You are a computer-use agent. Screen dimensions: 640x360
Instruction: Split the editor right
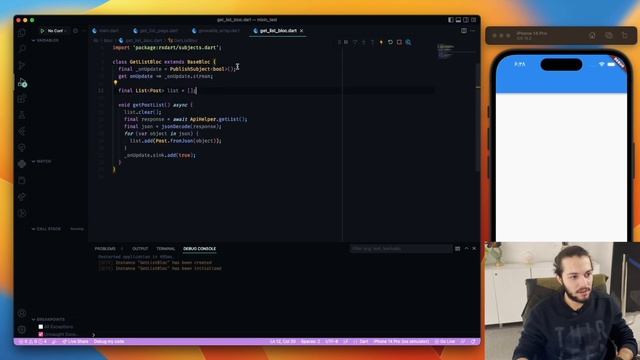(x=464, y=31)
